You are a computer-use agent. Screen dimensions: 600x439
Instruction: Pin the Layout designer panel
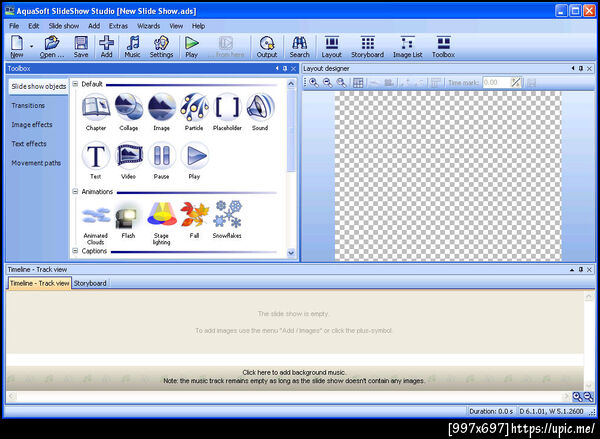[581, 69]
